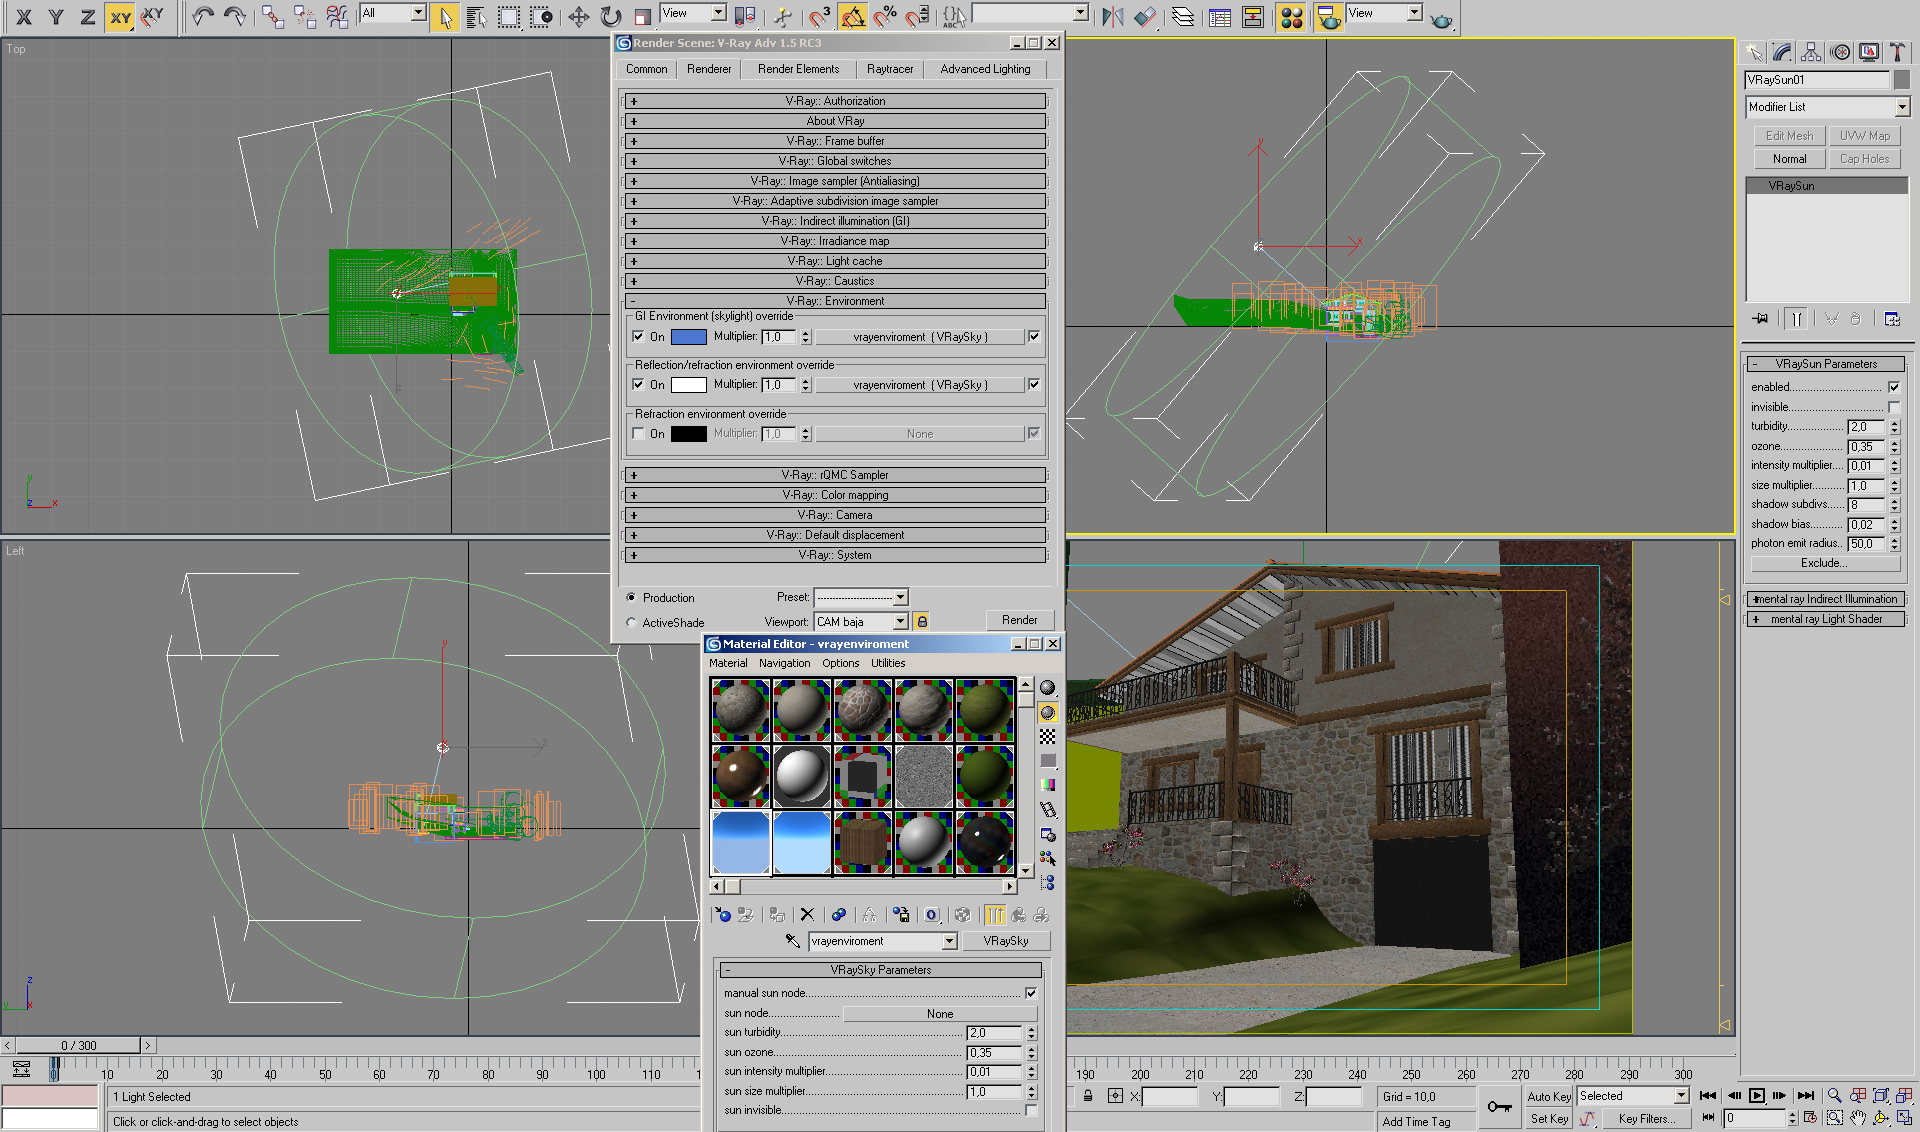Click Put to Library icon
The height and width of the screenshot is (1132, 1920).
click(x=901, y=915)
